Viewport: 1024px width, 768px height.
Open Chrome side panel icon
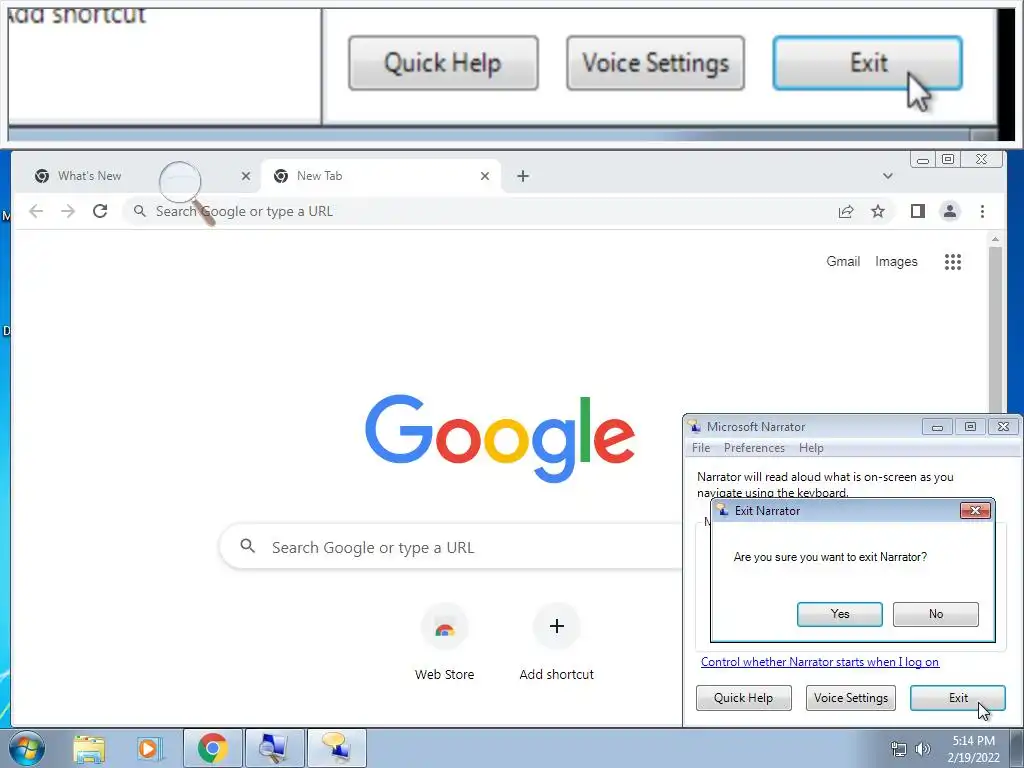(918, 211)
